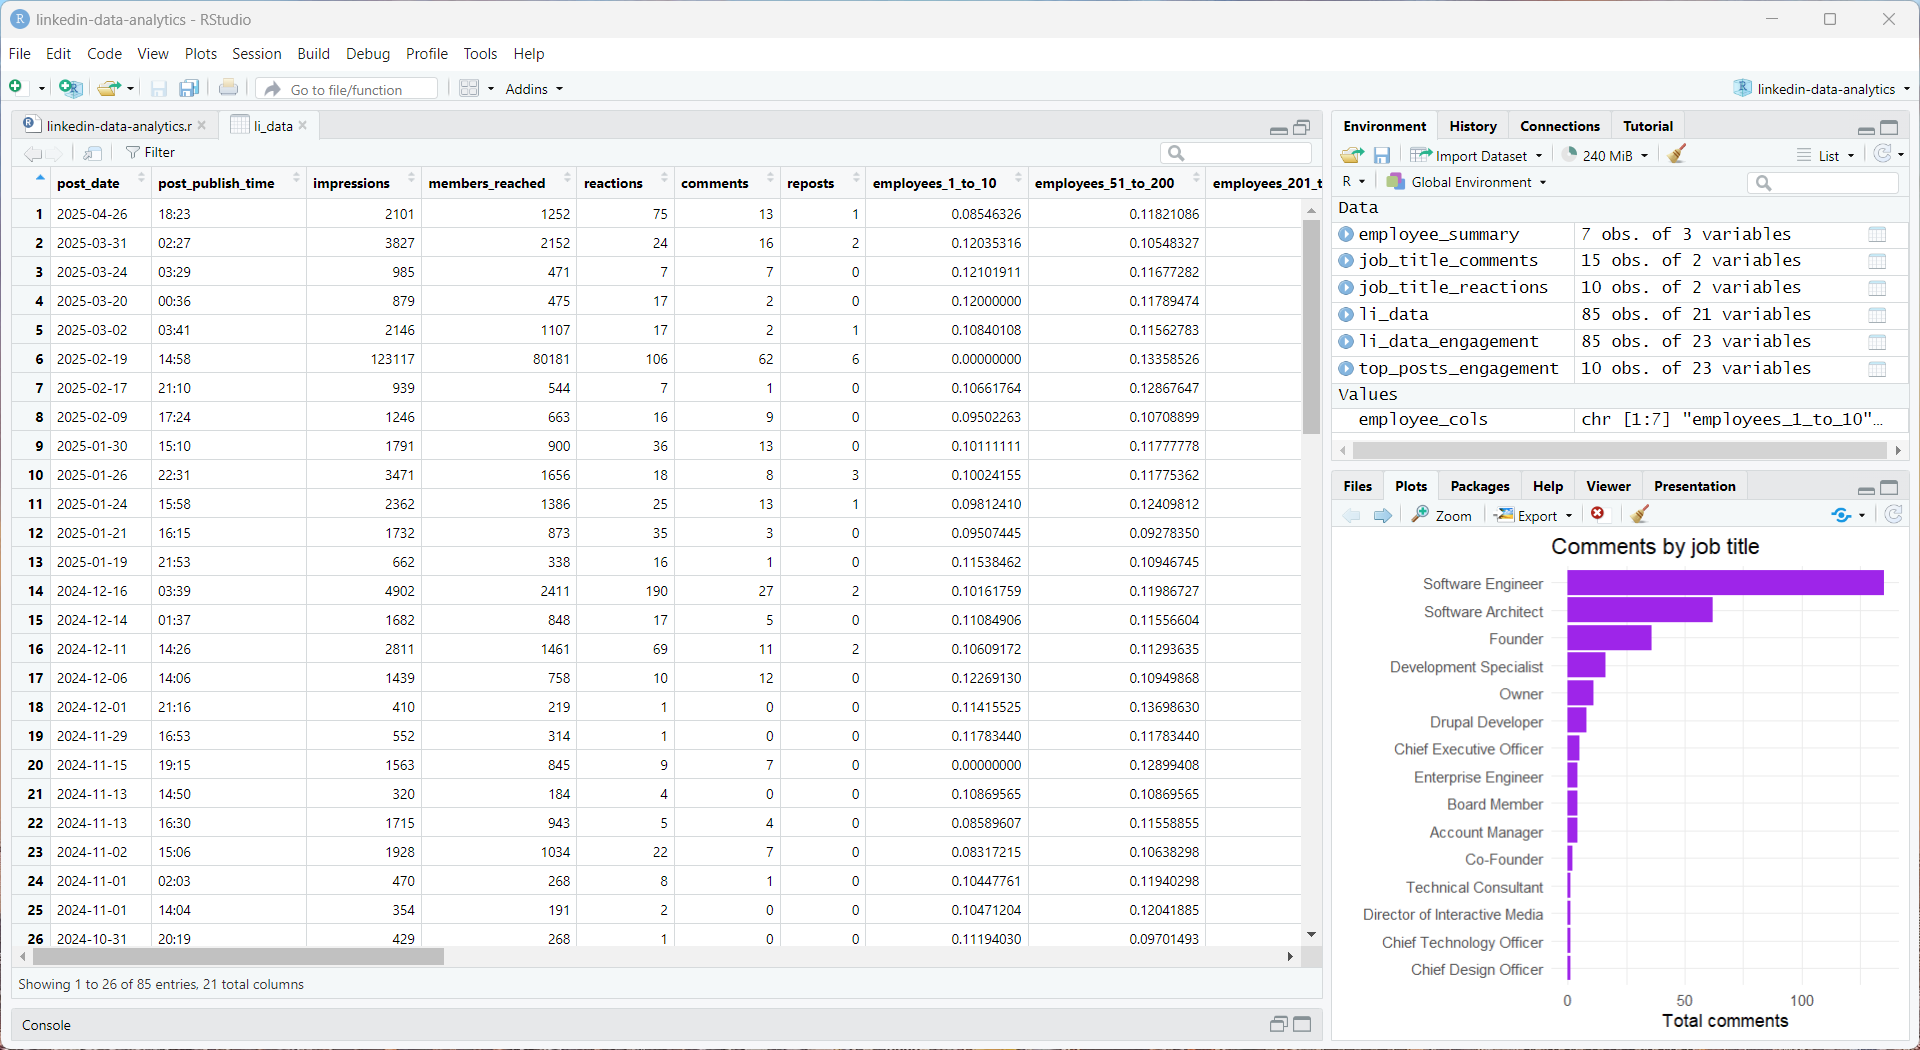Expand li_data_engagement object details

(x=1346, y=342)
